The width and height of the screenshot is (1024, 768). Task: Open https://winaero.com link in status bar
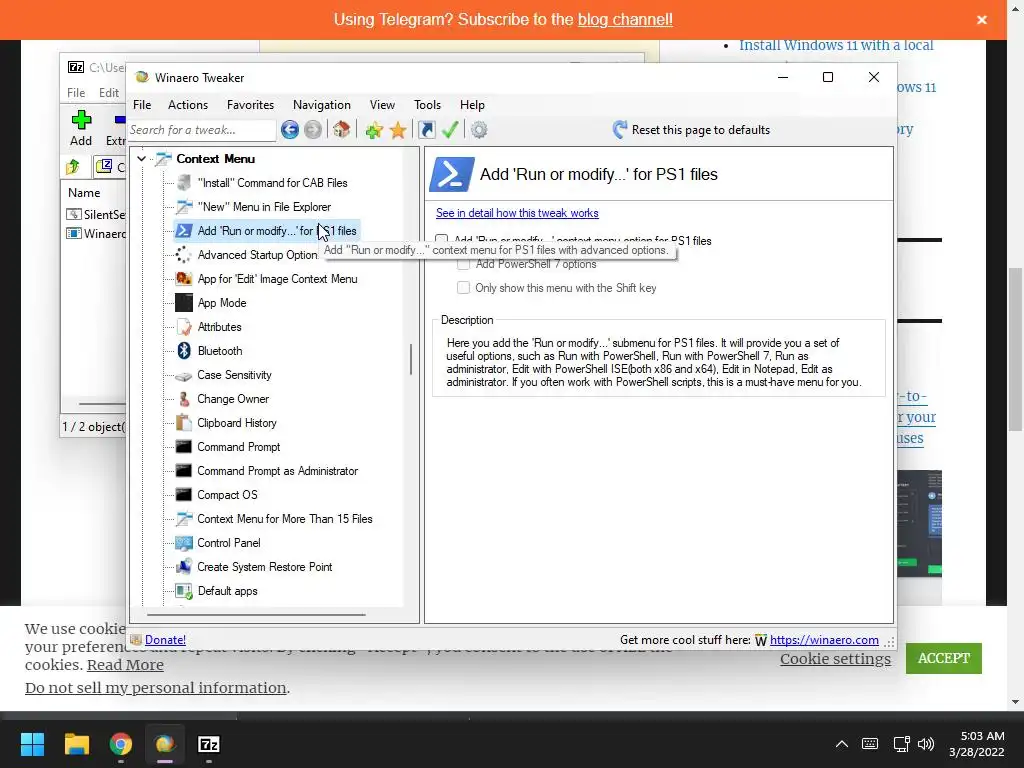click(824, 640)
